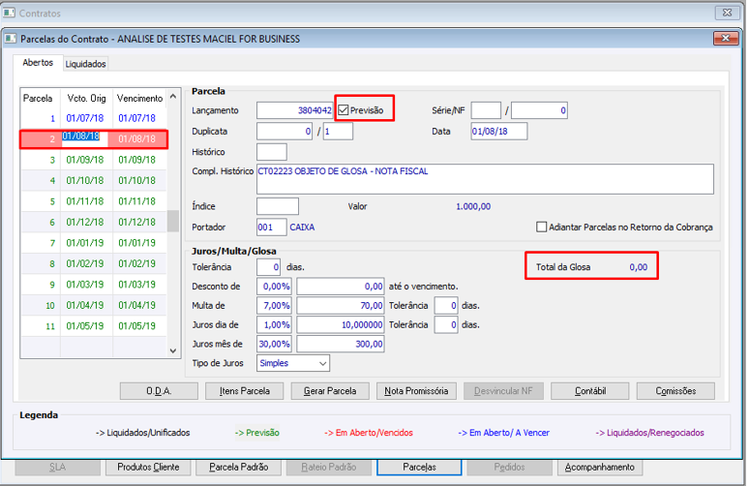Viewport: 750px width, 486px height.
Task: Click the Juros mês value 300,00
Action: pyautogui.click(x=341, y=344)
